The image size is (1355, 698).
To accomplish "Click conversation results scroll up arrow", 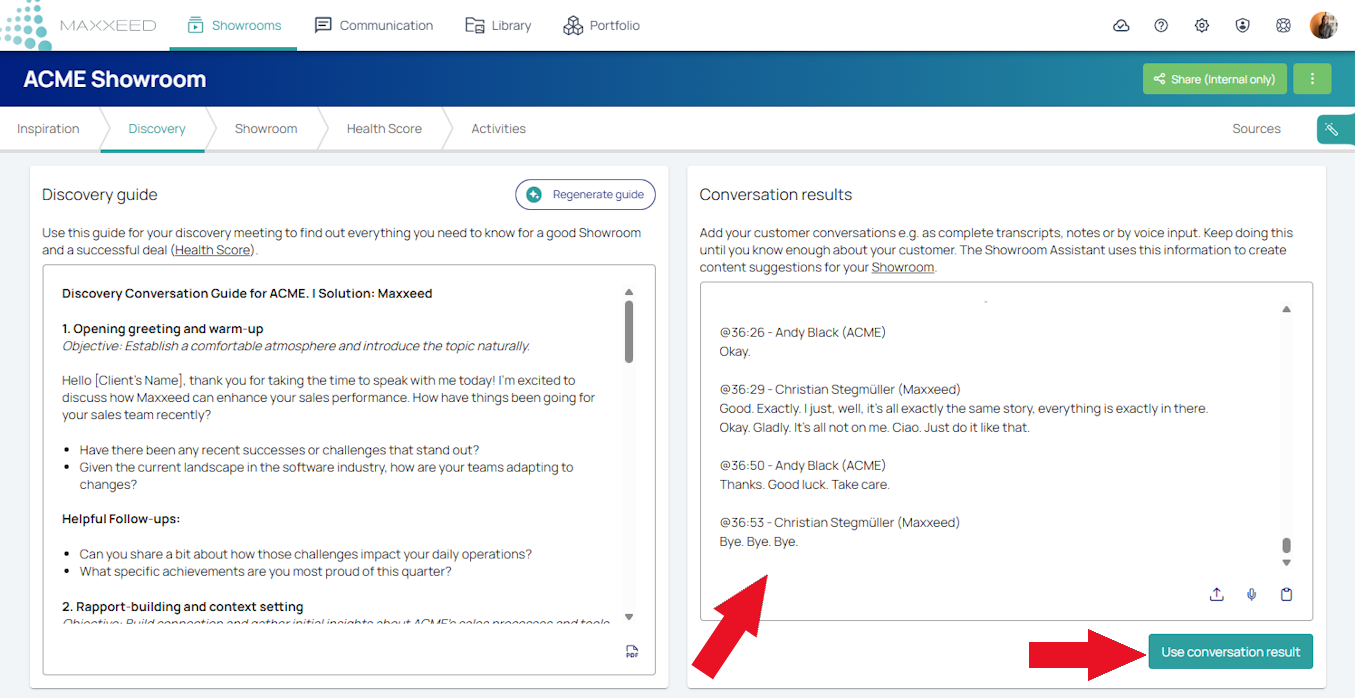I will coord(1287,309).
